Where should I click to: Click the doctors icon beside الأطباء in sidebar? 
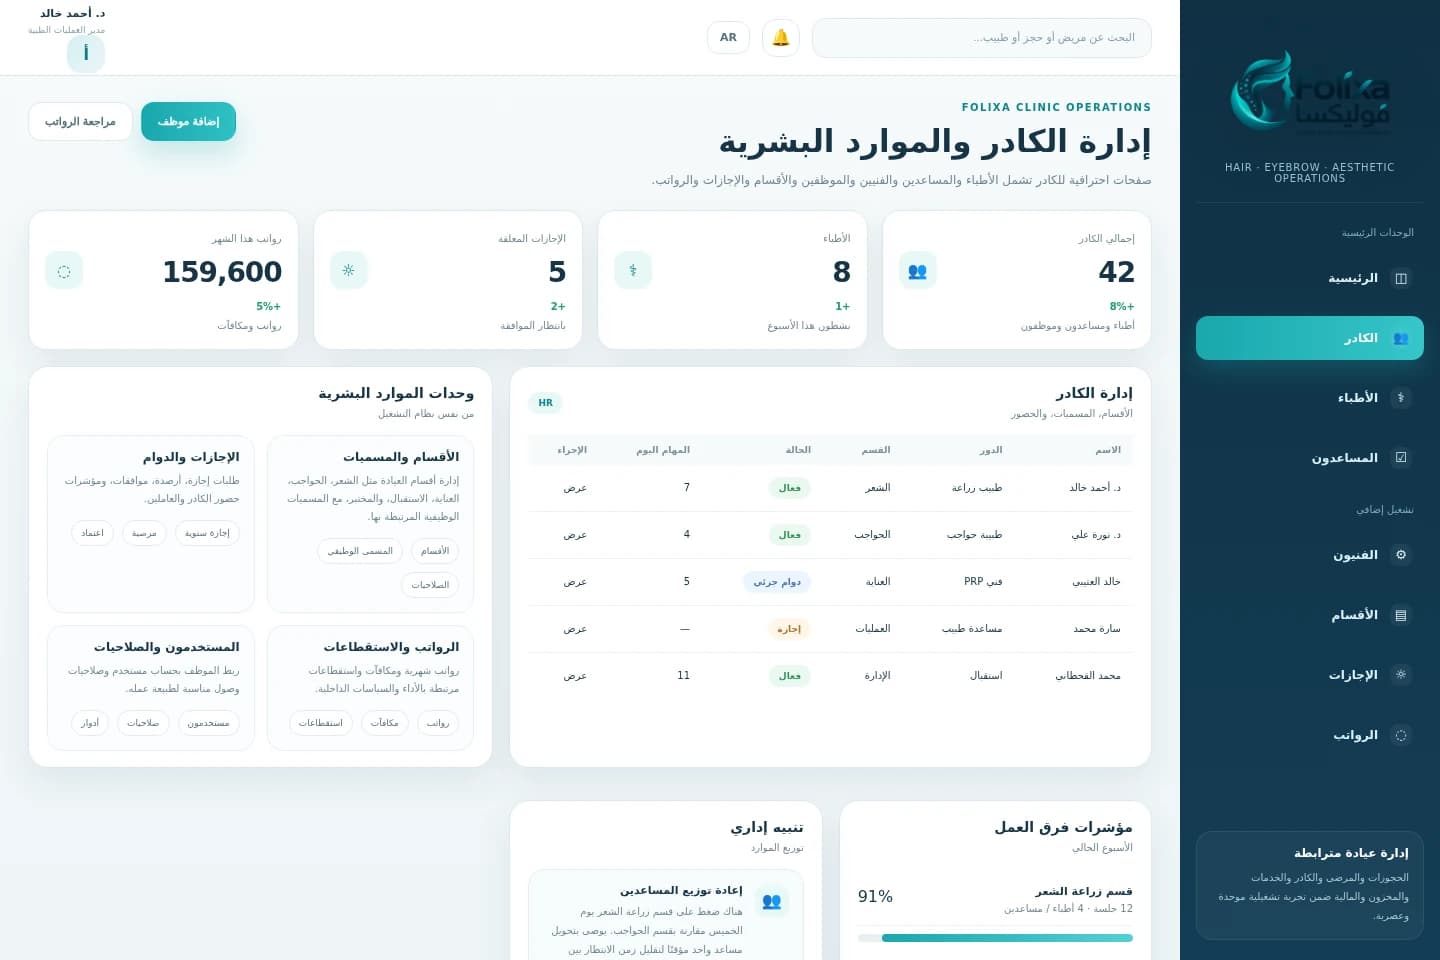pyautogui.click(x=1401, y=398)
